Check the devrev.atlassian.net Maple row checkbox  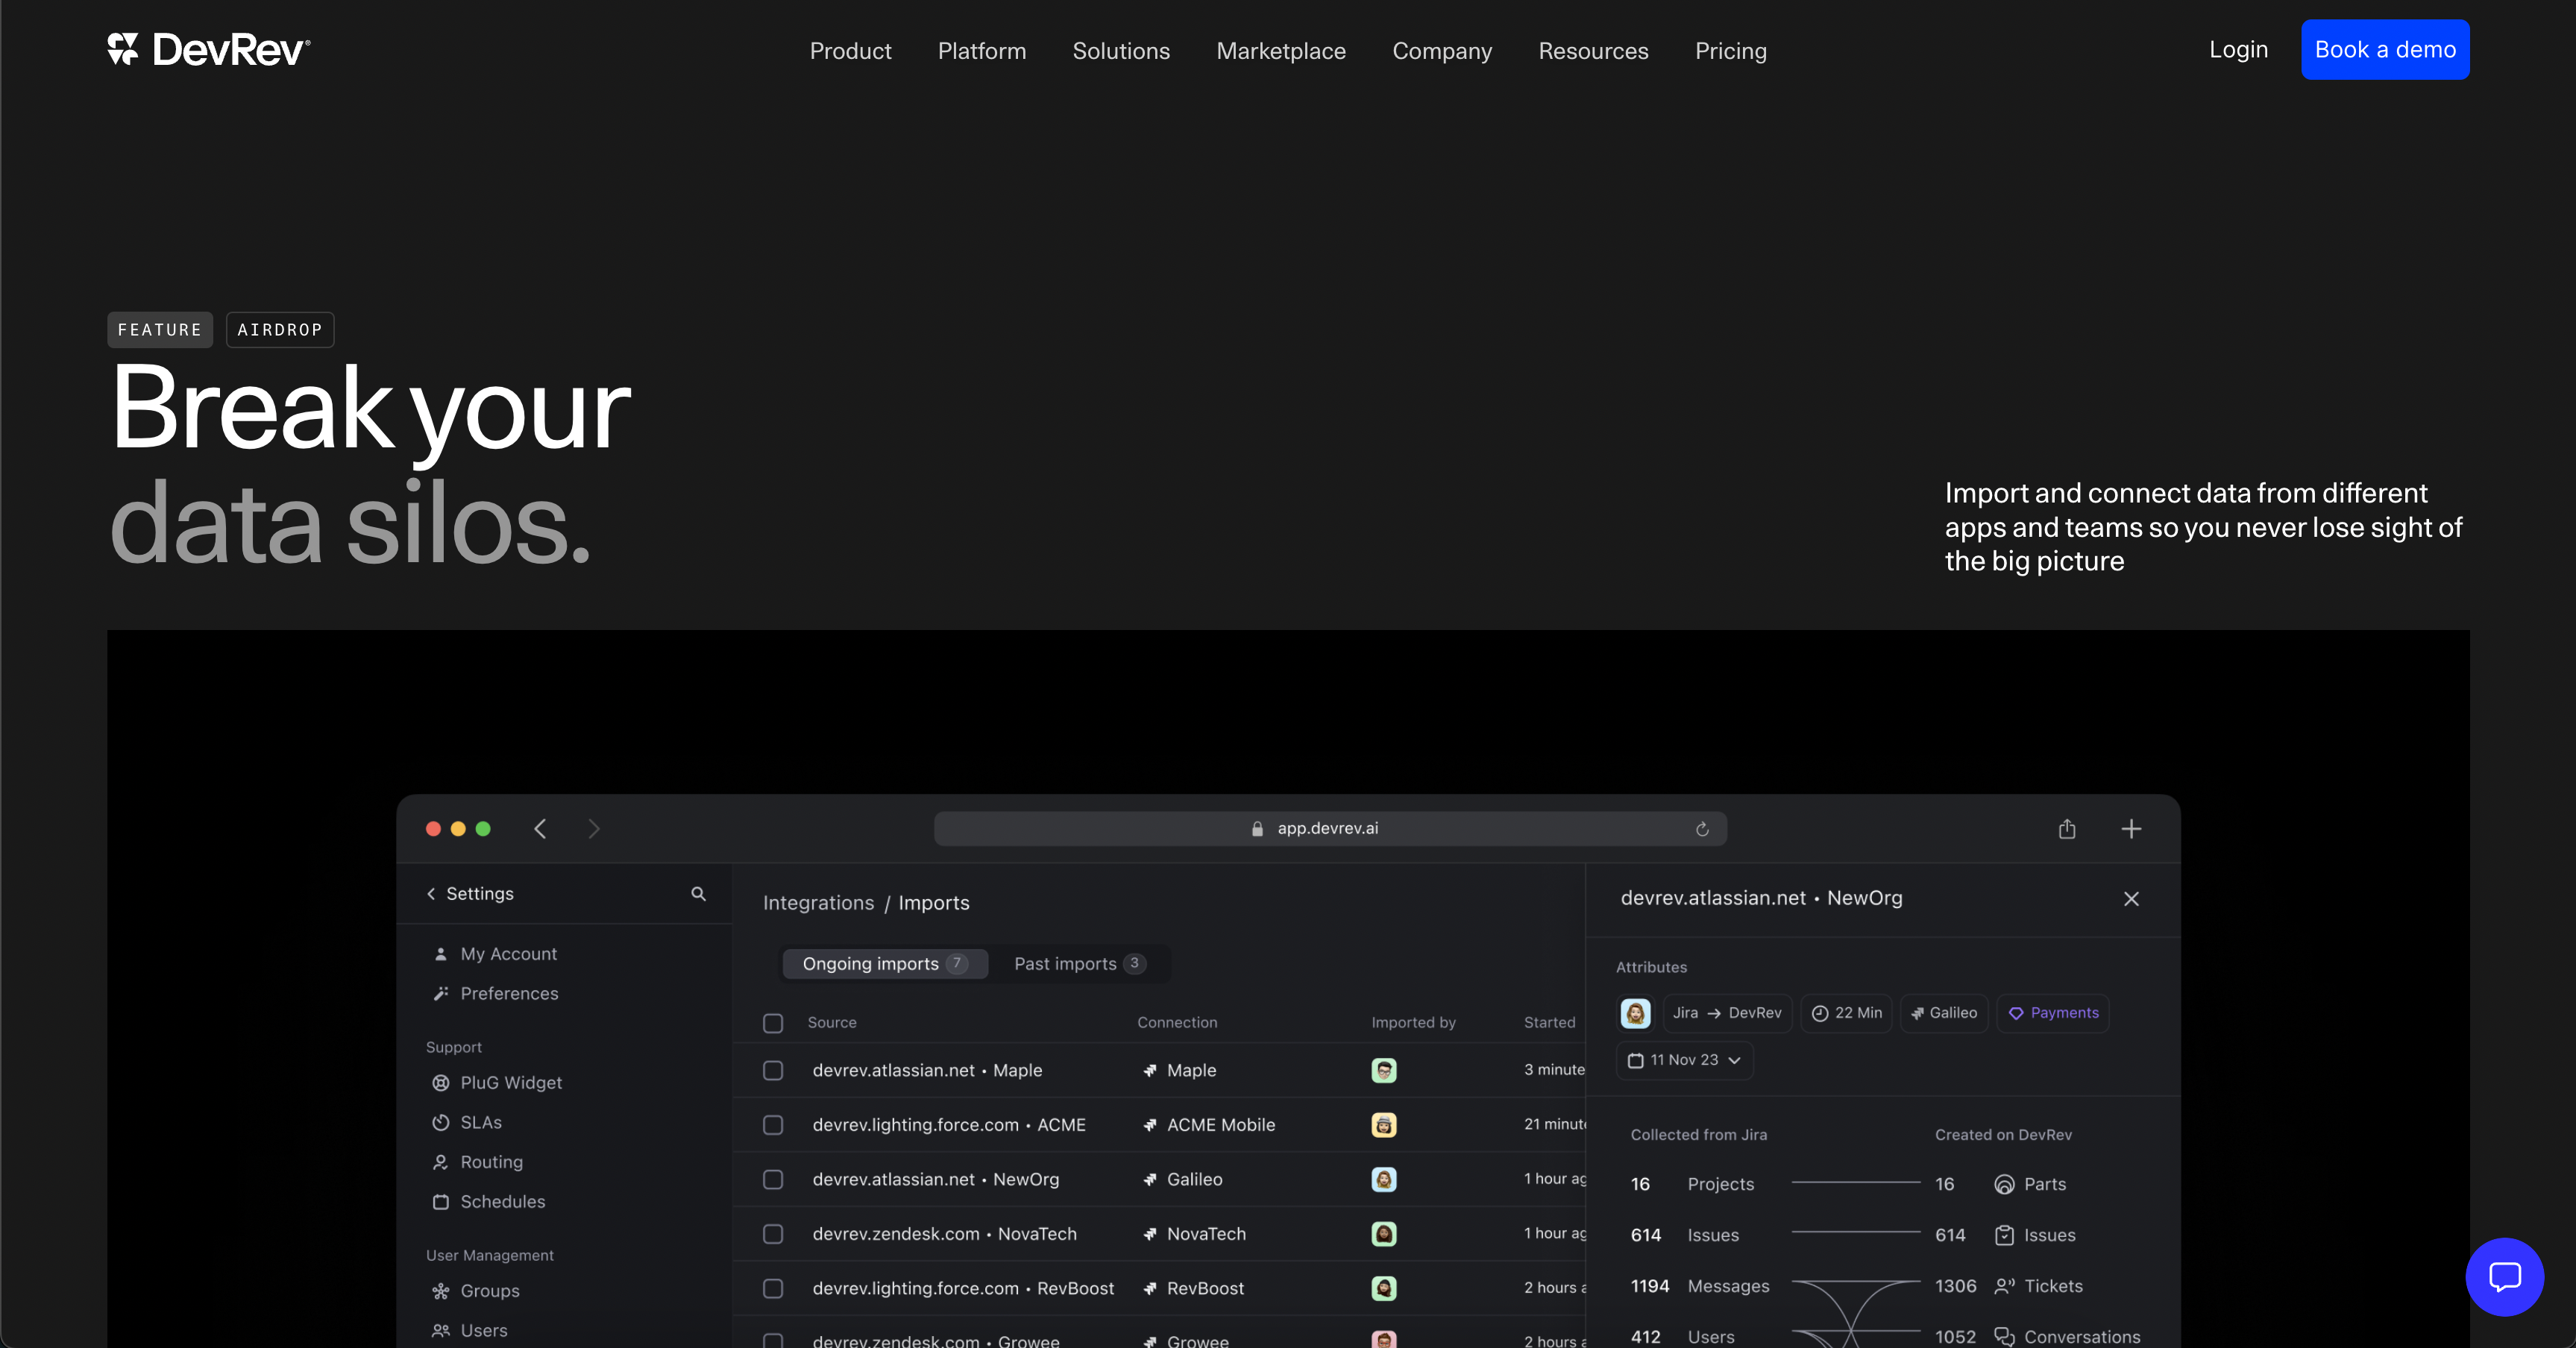(773, 1070)
